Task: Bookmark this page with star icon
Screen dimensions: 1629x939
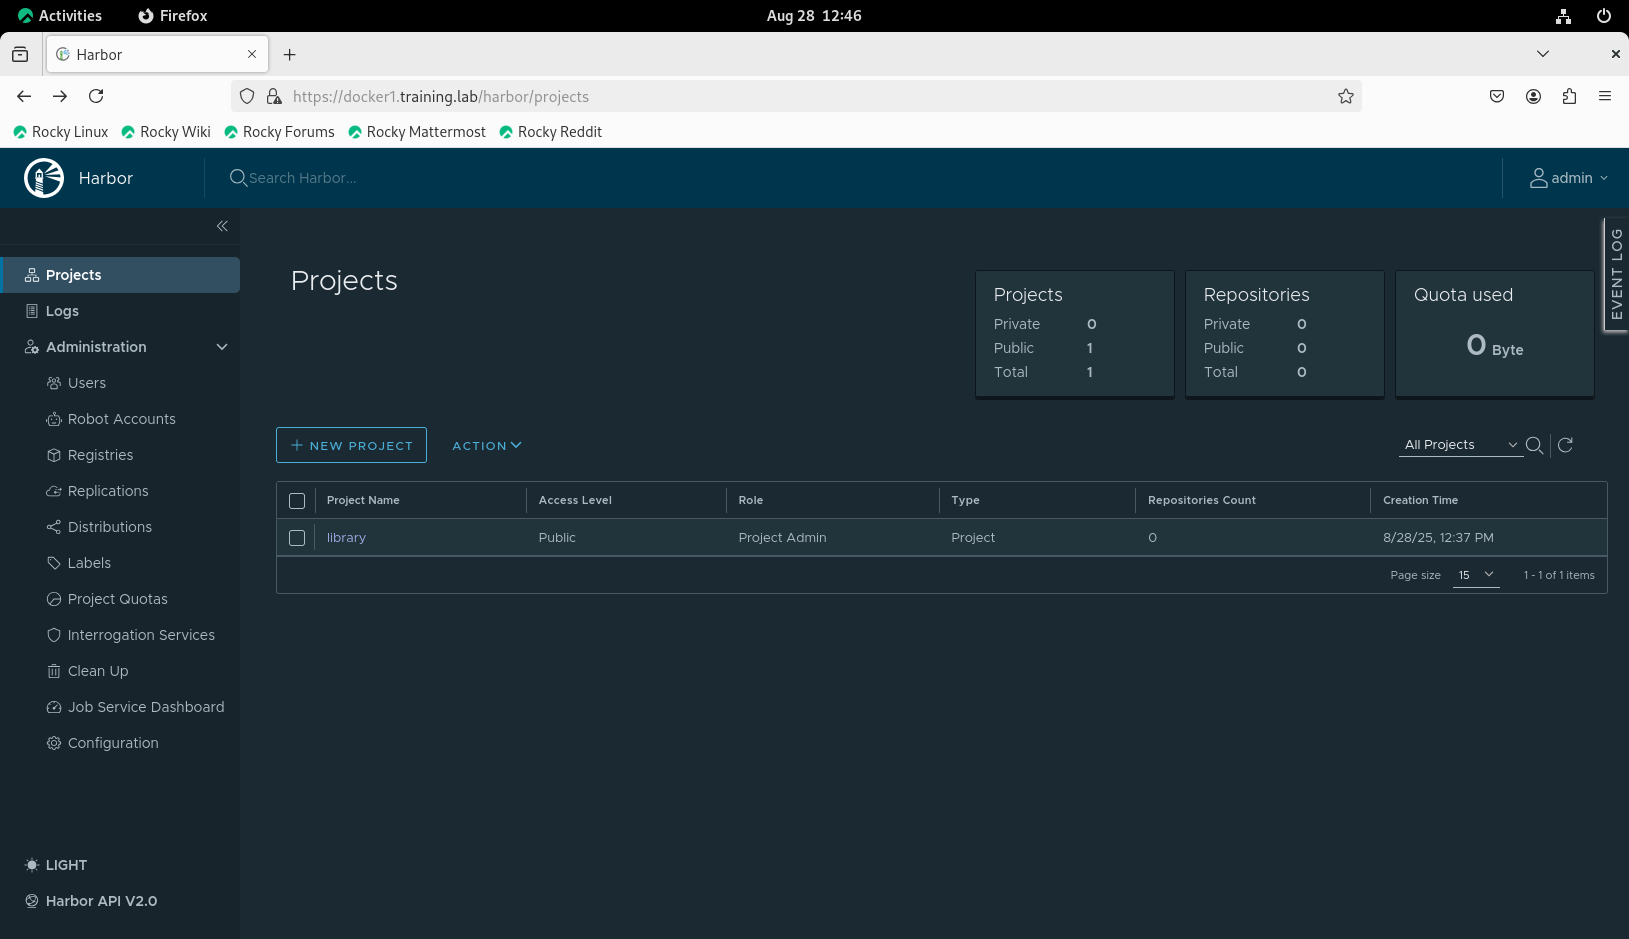Action: [x=1346, y=96]
